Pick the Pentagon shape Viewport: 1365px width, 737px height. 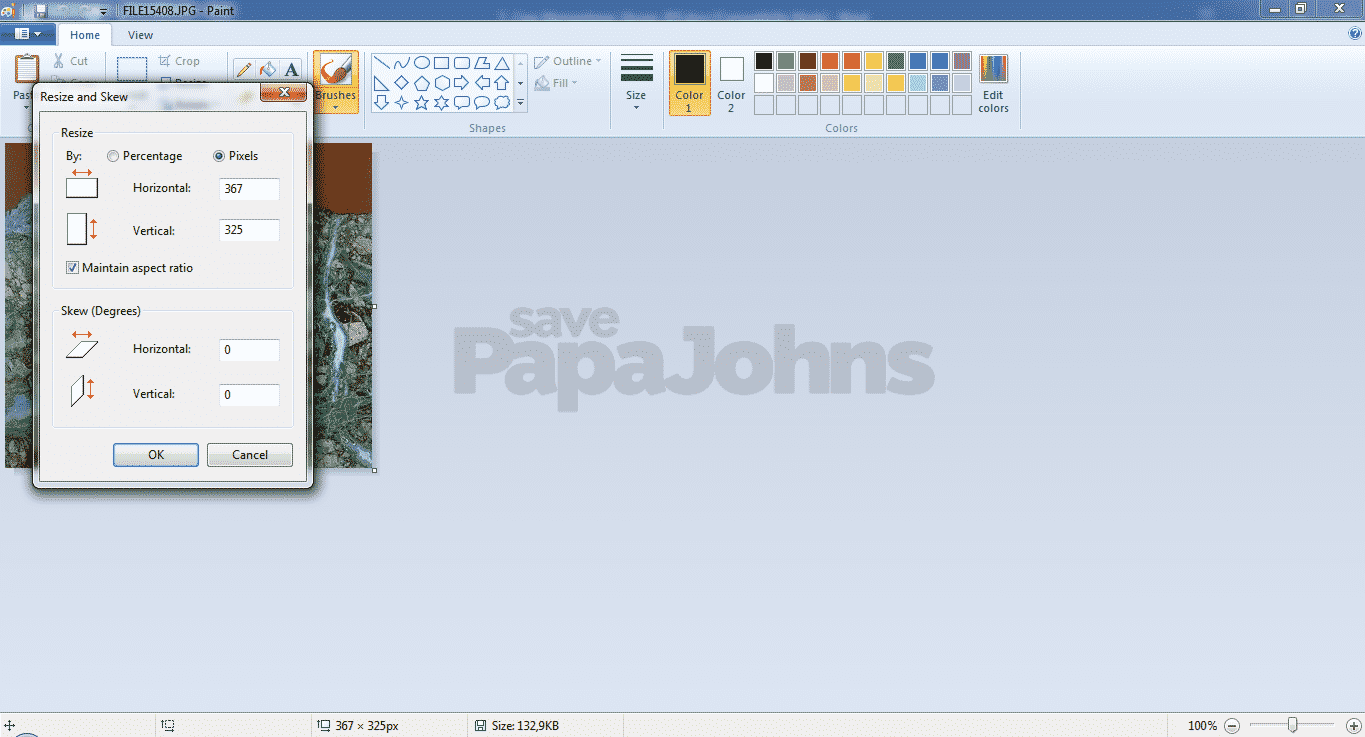(x=421, y=82)
